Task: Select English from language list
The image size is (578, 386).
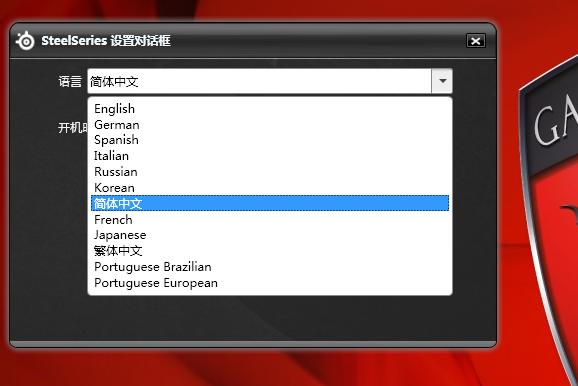Action: [270, 109]
